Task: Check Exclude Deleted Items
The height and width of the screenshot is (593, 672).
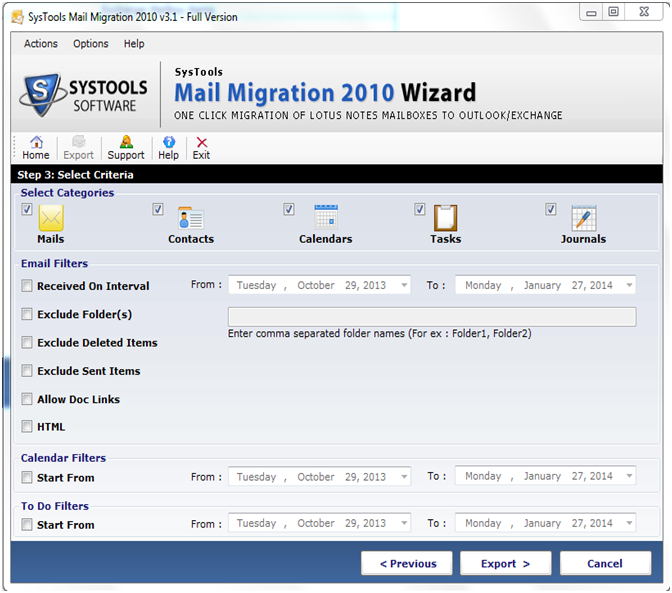Action: coord(27,342)
